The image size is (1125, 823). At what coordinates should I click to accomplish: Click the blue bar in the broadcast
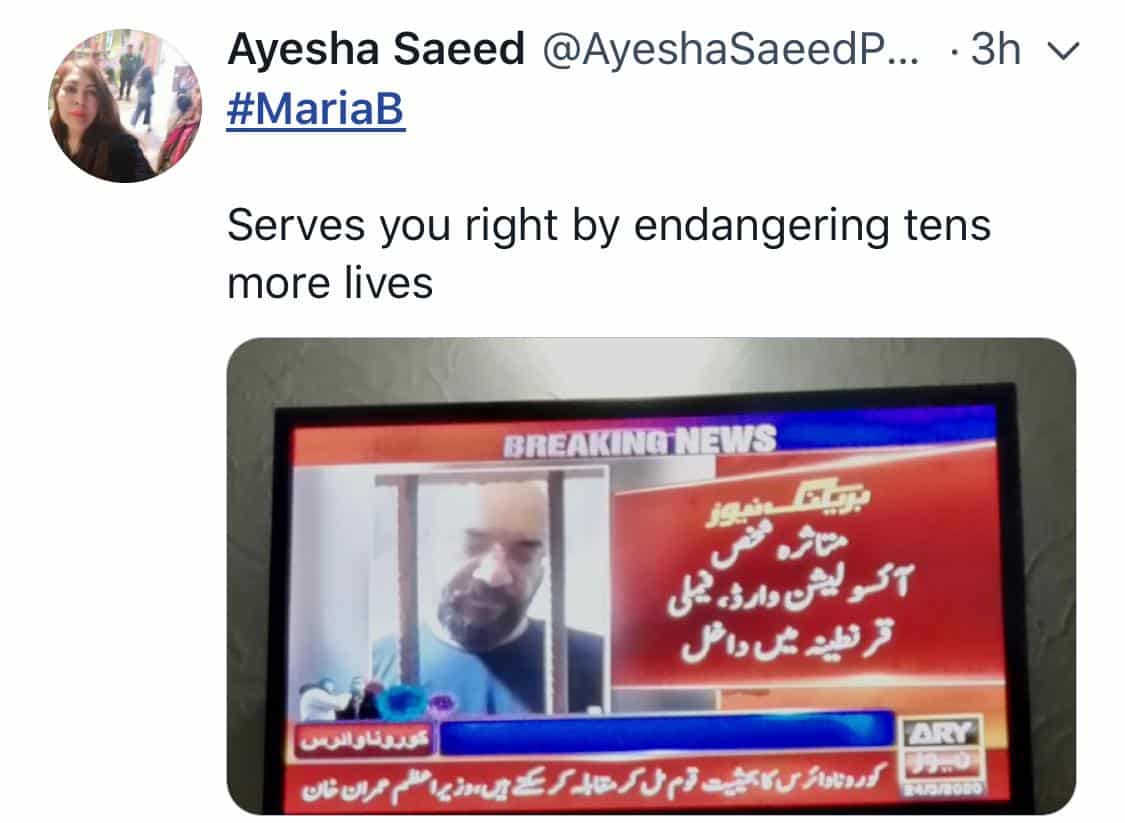click(x=667, y=735)
